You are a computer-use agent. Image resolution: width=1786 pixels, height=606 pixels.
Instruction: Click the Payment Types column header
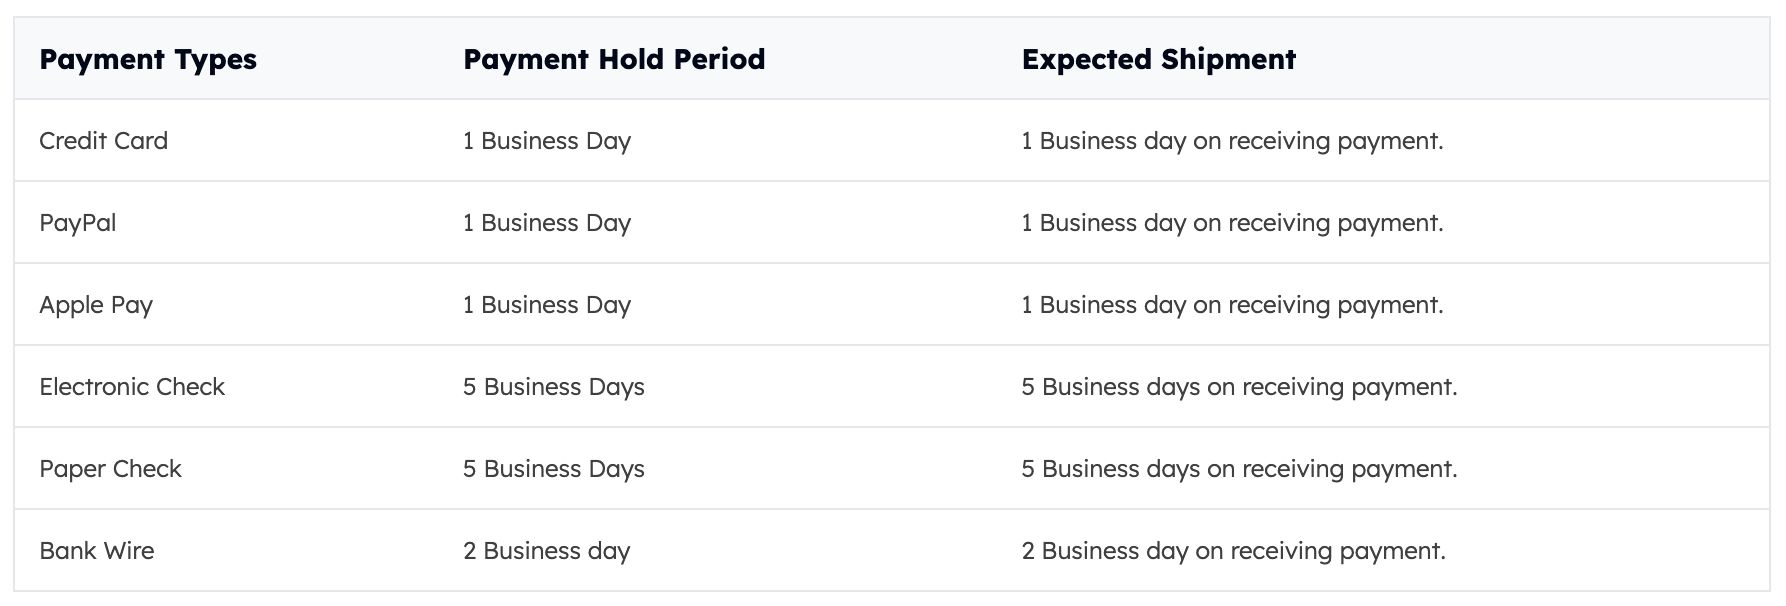pos(148,60)
